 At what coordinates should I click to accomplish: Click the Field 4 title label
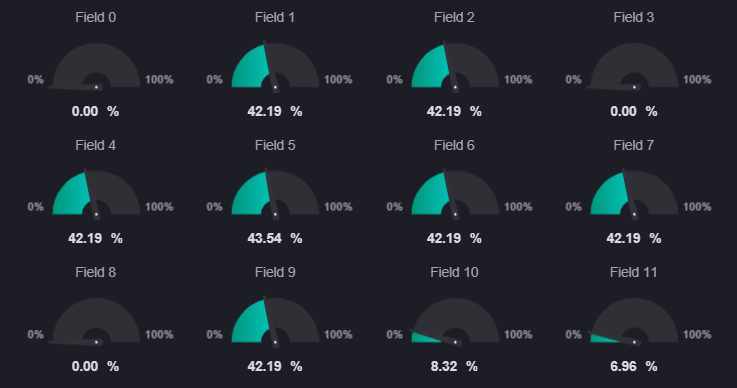pos(95,145)
